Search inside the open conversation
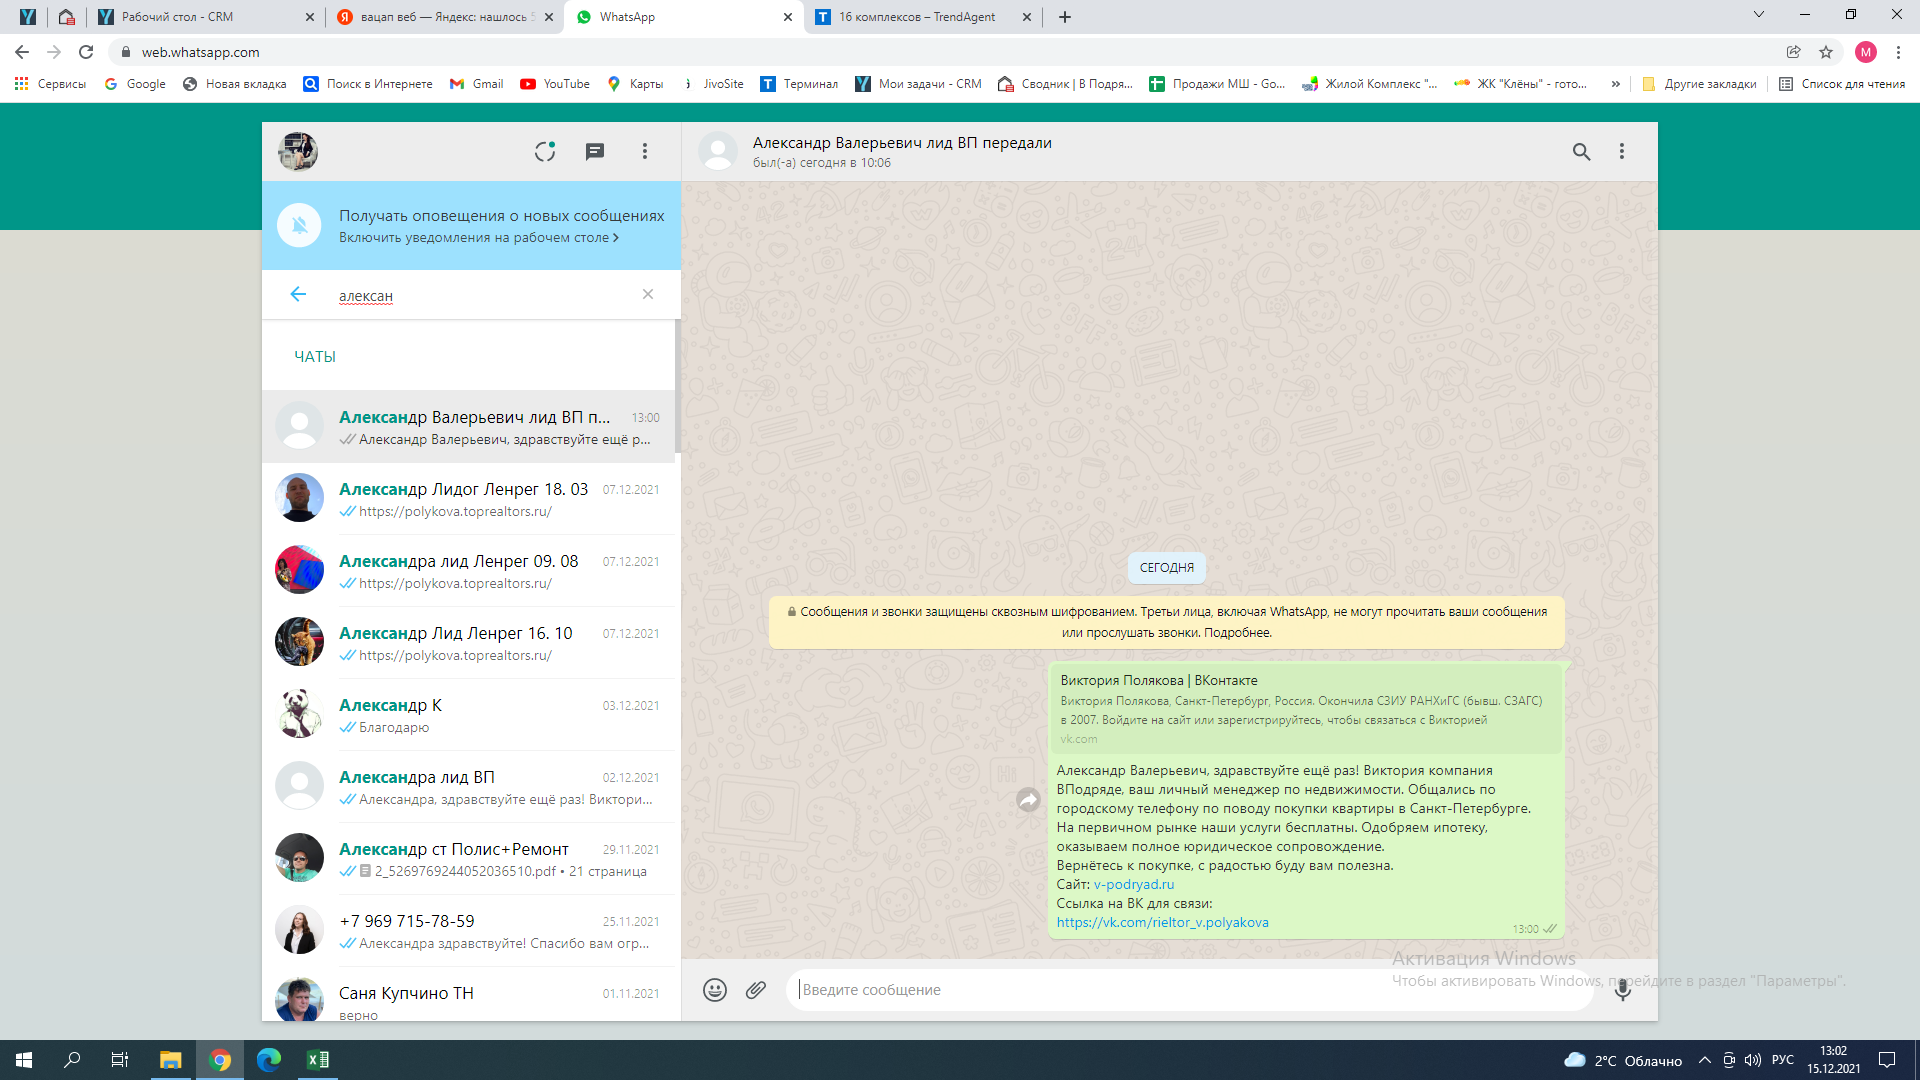 click(x=1581, y=151)
